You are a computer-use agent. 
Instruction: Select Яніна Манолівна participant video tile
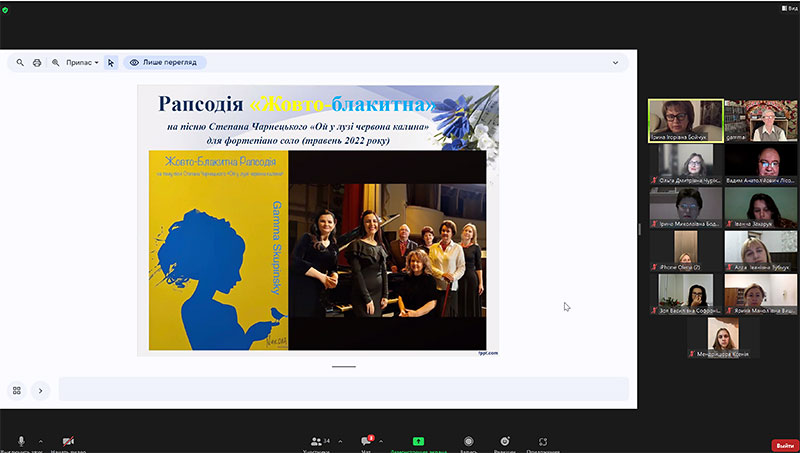[x=761, y=294]
